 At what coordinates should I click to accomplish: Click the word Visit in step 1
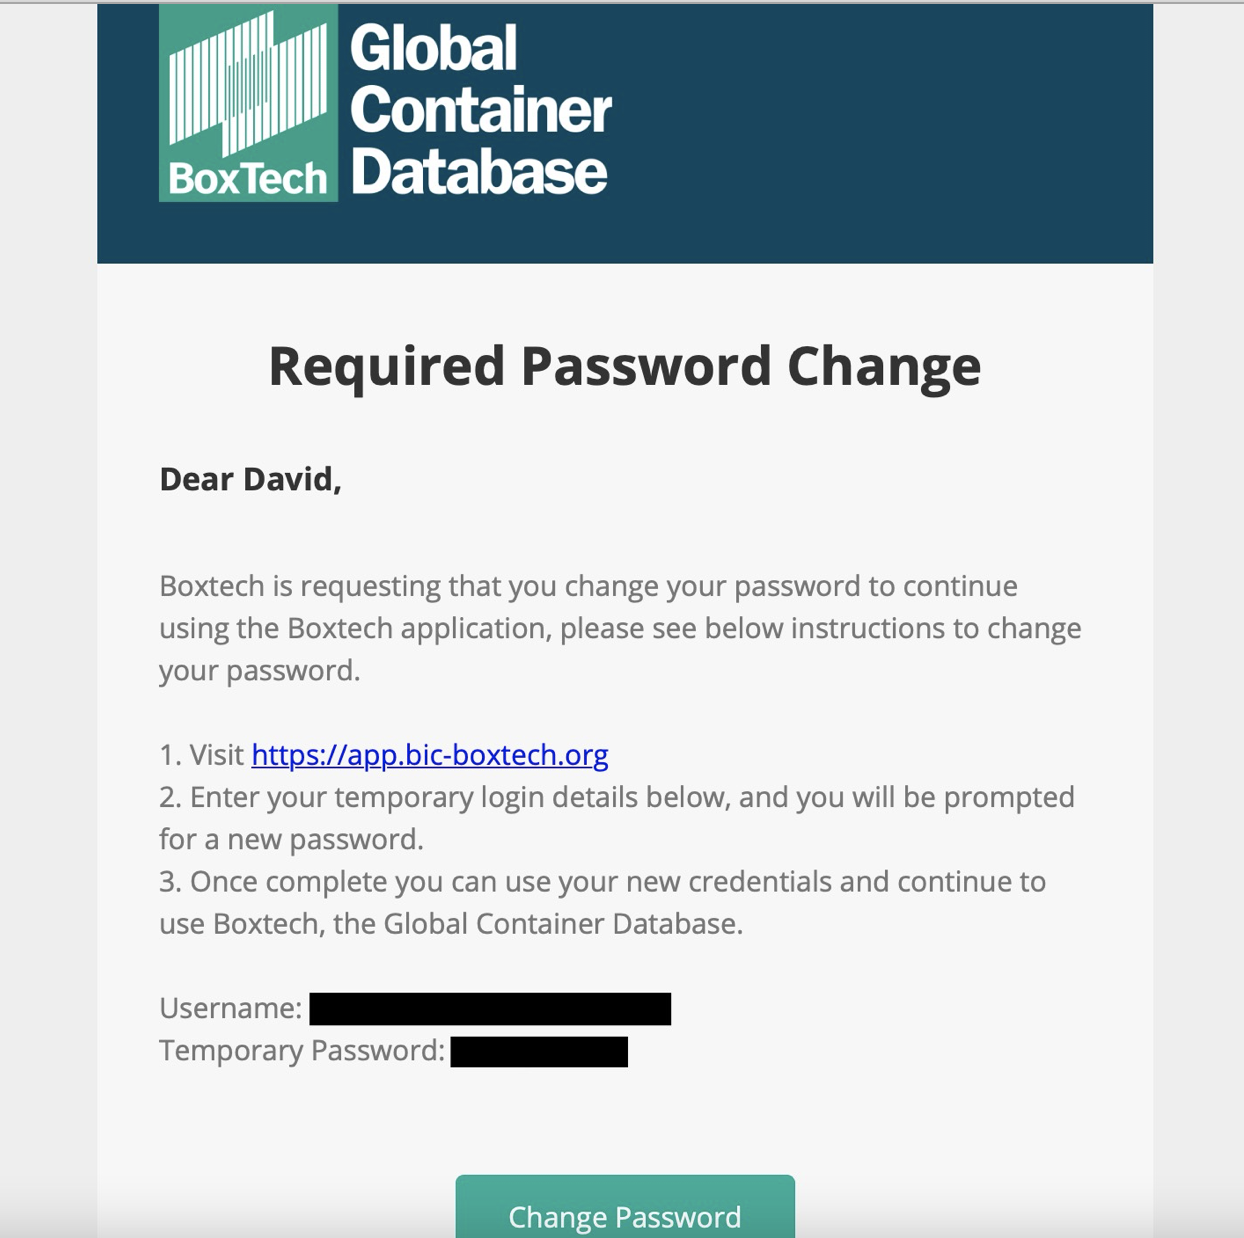[x=217, y=754]
